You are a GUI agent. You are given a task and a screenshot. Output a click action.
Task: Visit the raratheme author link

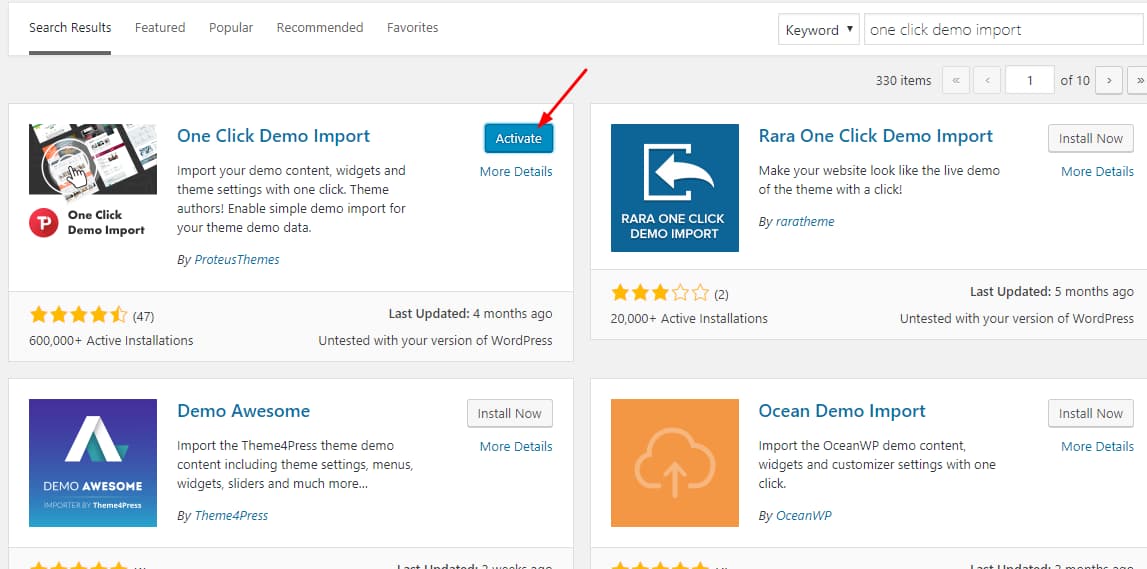tap(805, 222)
